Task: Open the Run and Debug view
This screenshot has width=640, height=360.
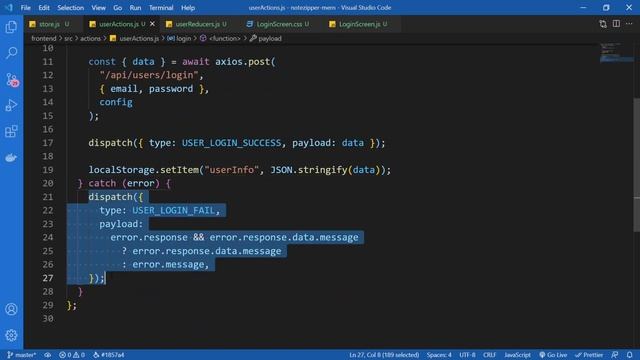Action: tap(11, 105)
